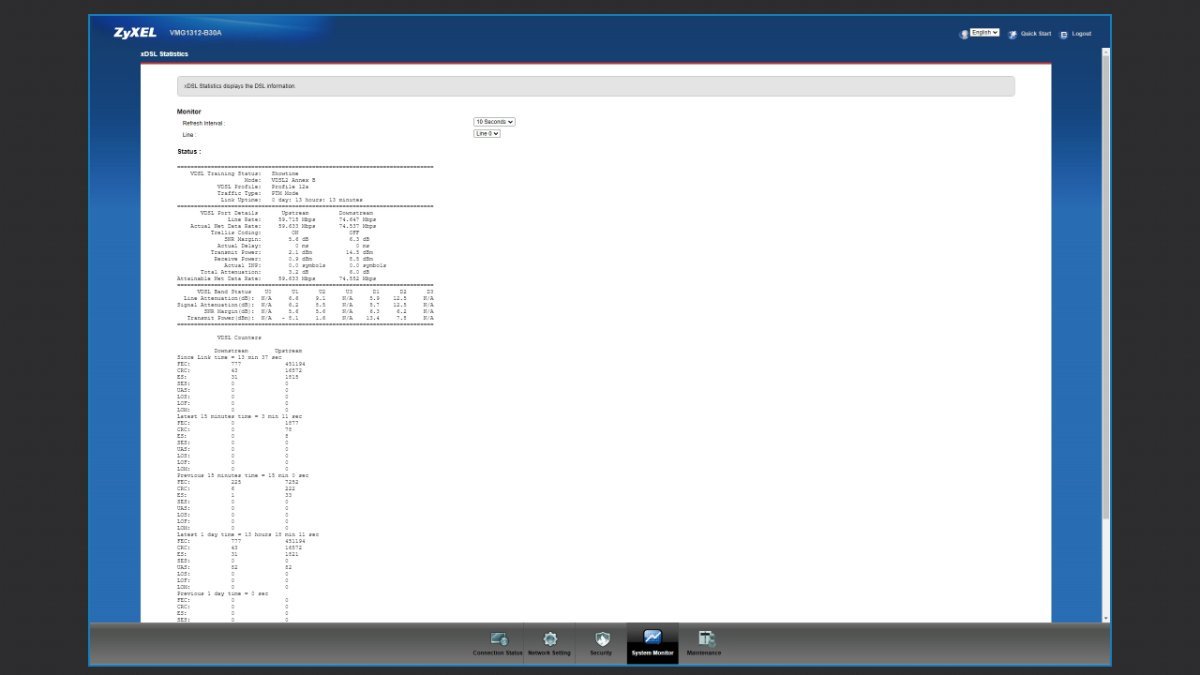Click the Quick Start link text
Viewport: 1200px width, 675px height.
pyautogui.click(x=1036, y=34)
